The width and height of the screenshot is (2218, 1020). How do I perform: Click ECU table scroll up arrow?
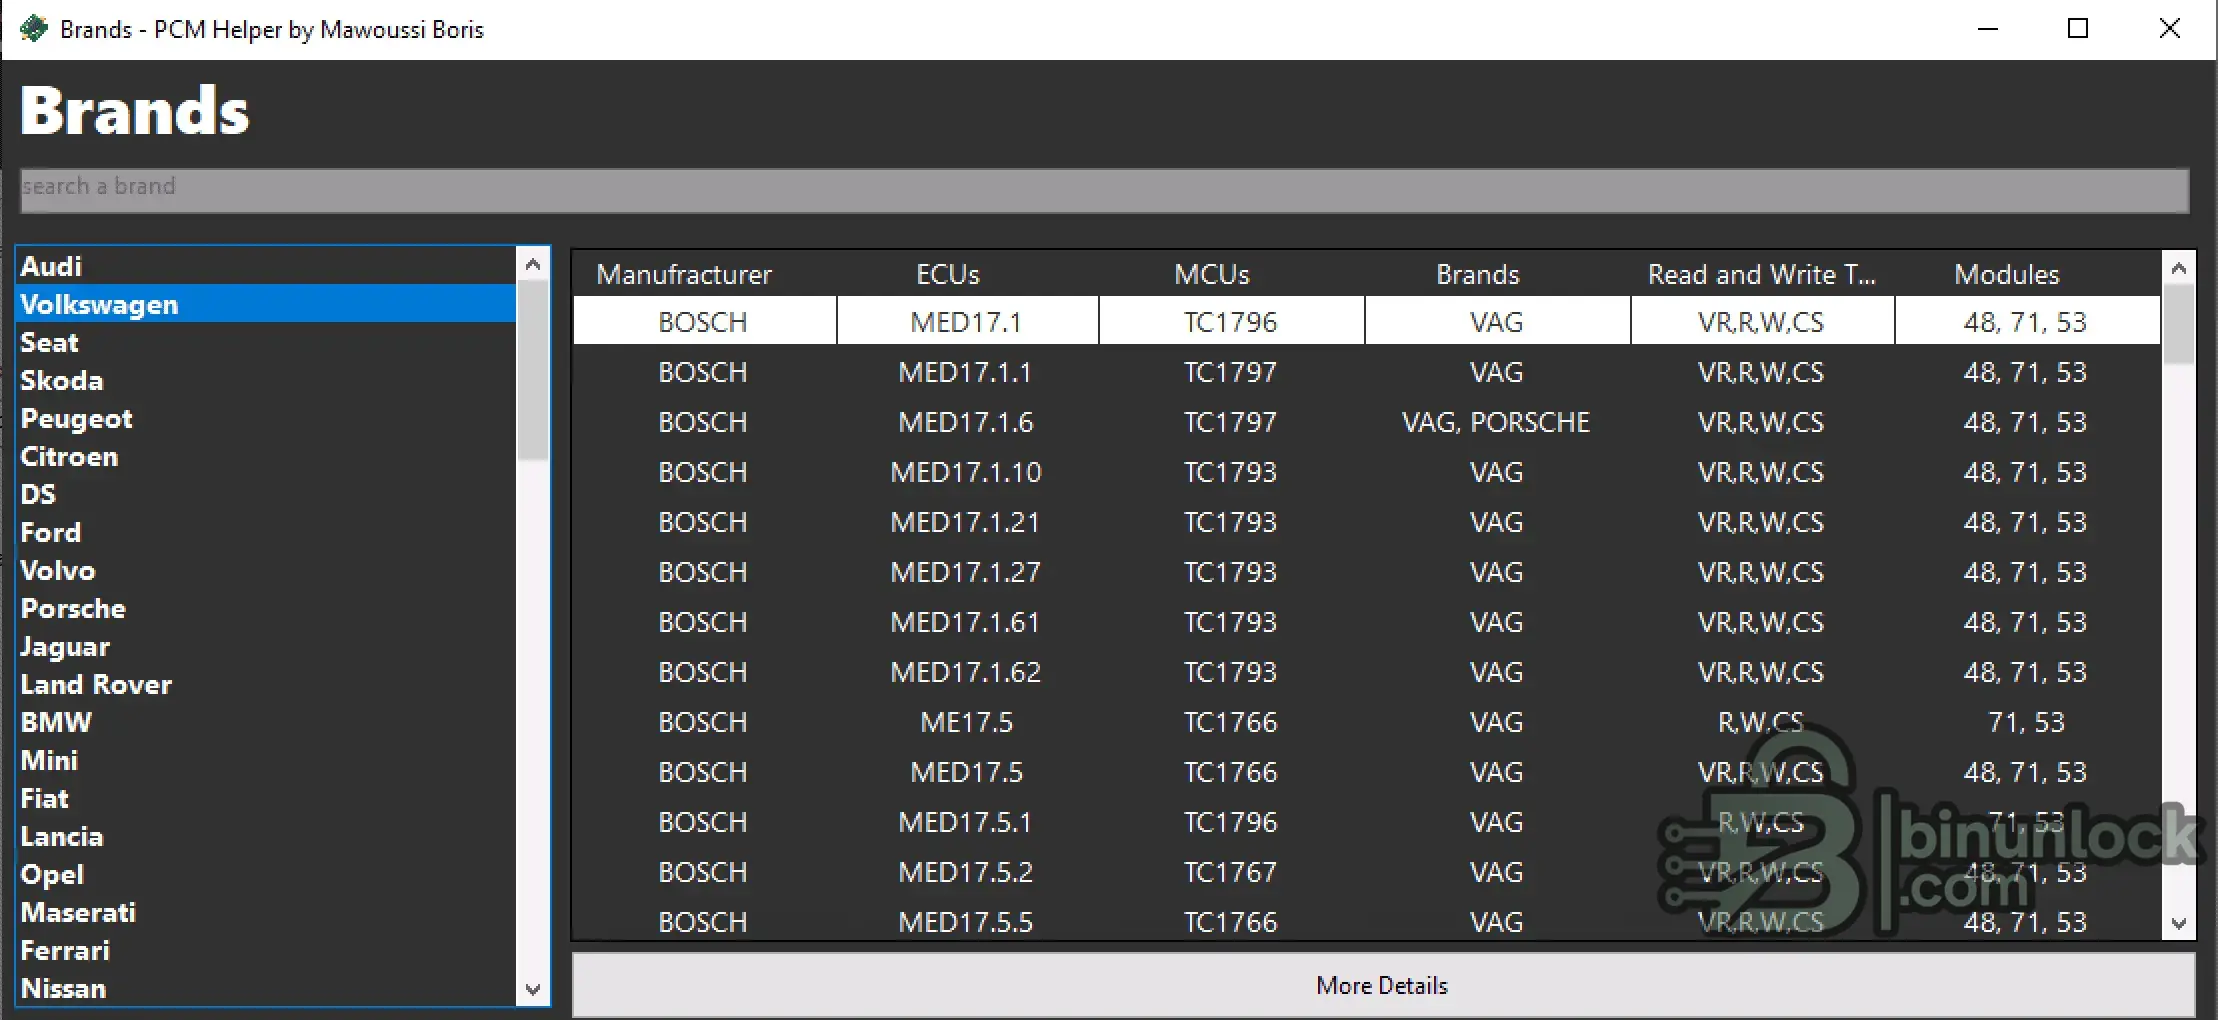click(2179, 268)
